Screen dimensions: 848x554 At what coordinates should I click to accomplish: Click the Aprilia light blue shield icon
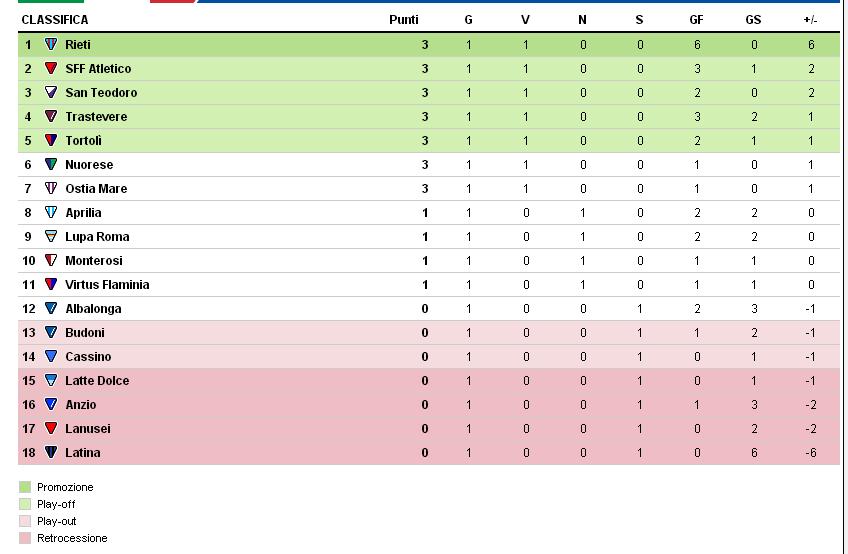click(x=51, y=212)
